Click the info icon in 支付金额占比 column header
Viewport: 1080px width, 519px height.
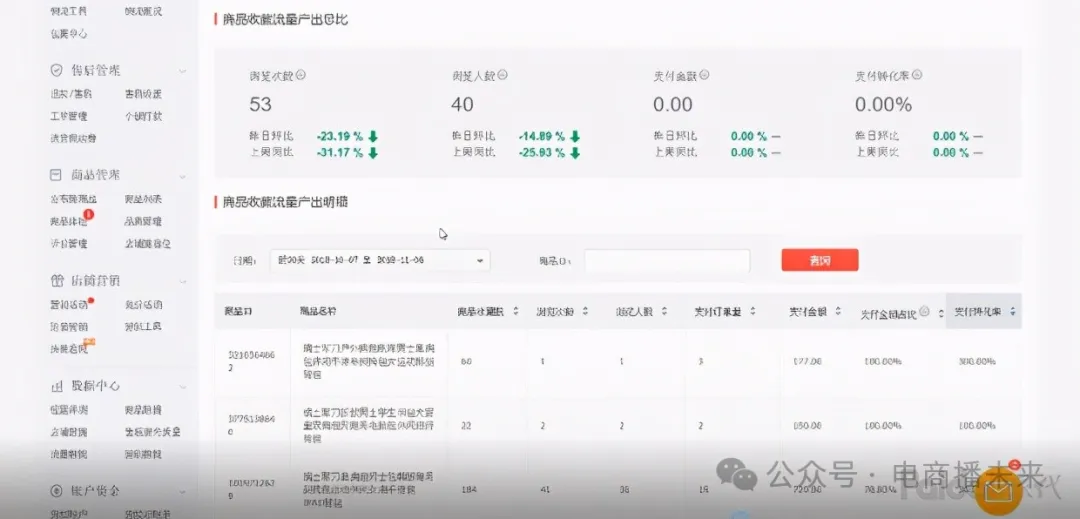coord(925,312)
